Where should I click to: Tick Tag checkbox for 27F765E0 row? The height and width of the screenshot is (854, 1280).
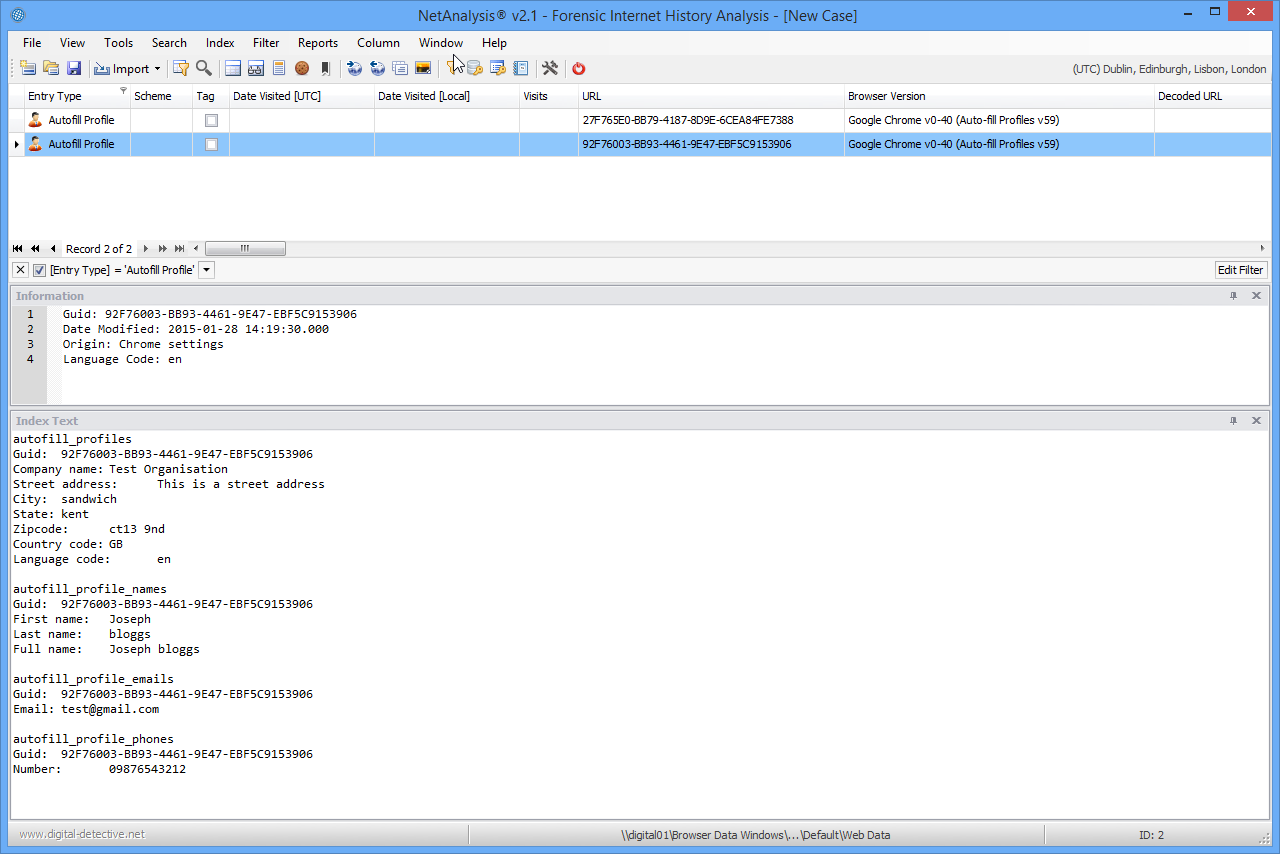tap(211, 120)
